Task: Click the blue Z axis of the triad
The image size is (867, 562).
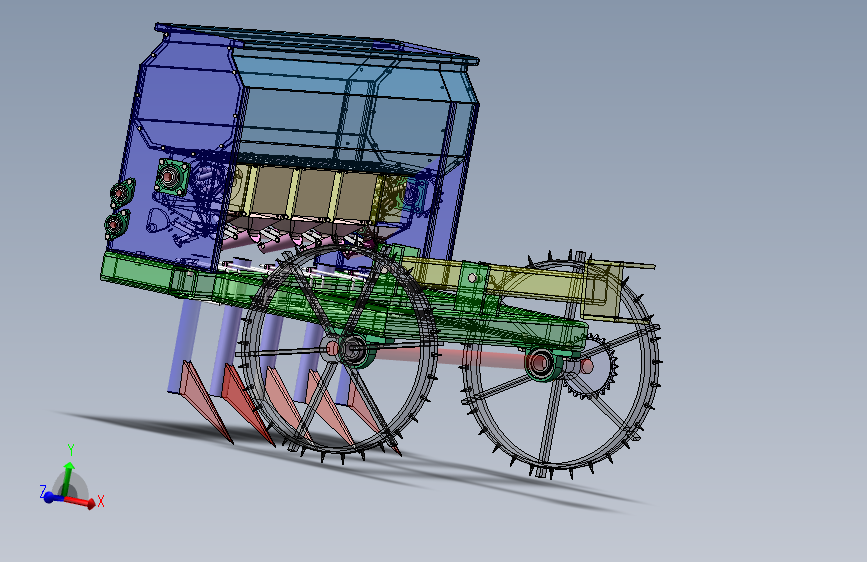Action: (x=51, y=497)
